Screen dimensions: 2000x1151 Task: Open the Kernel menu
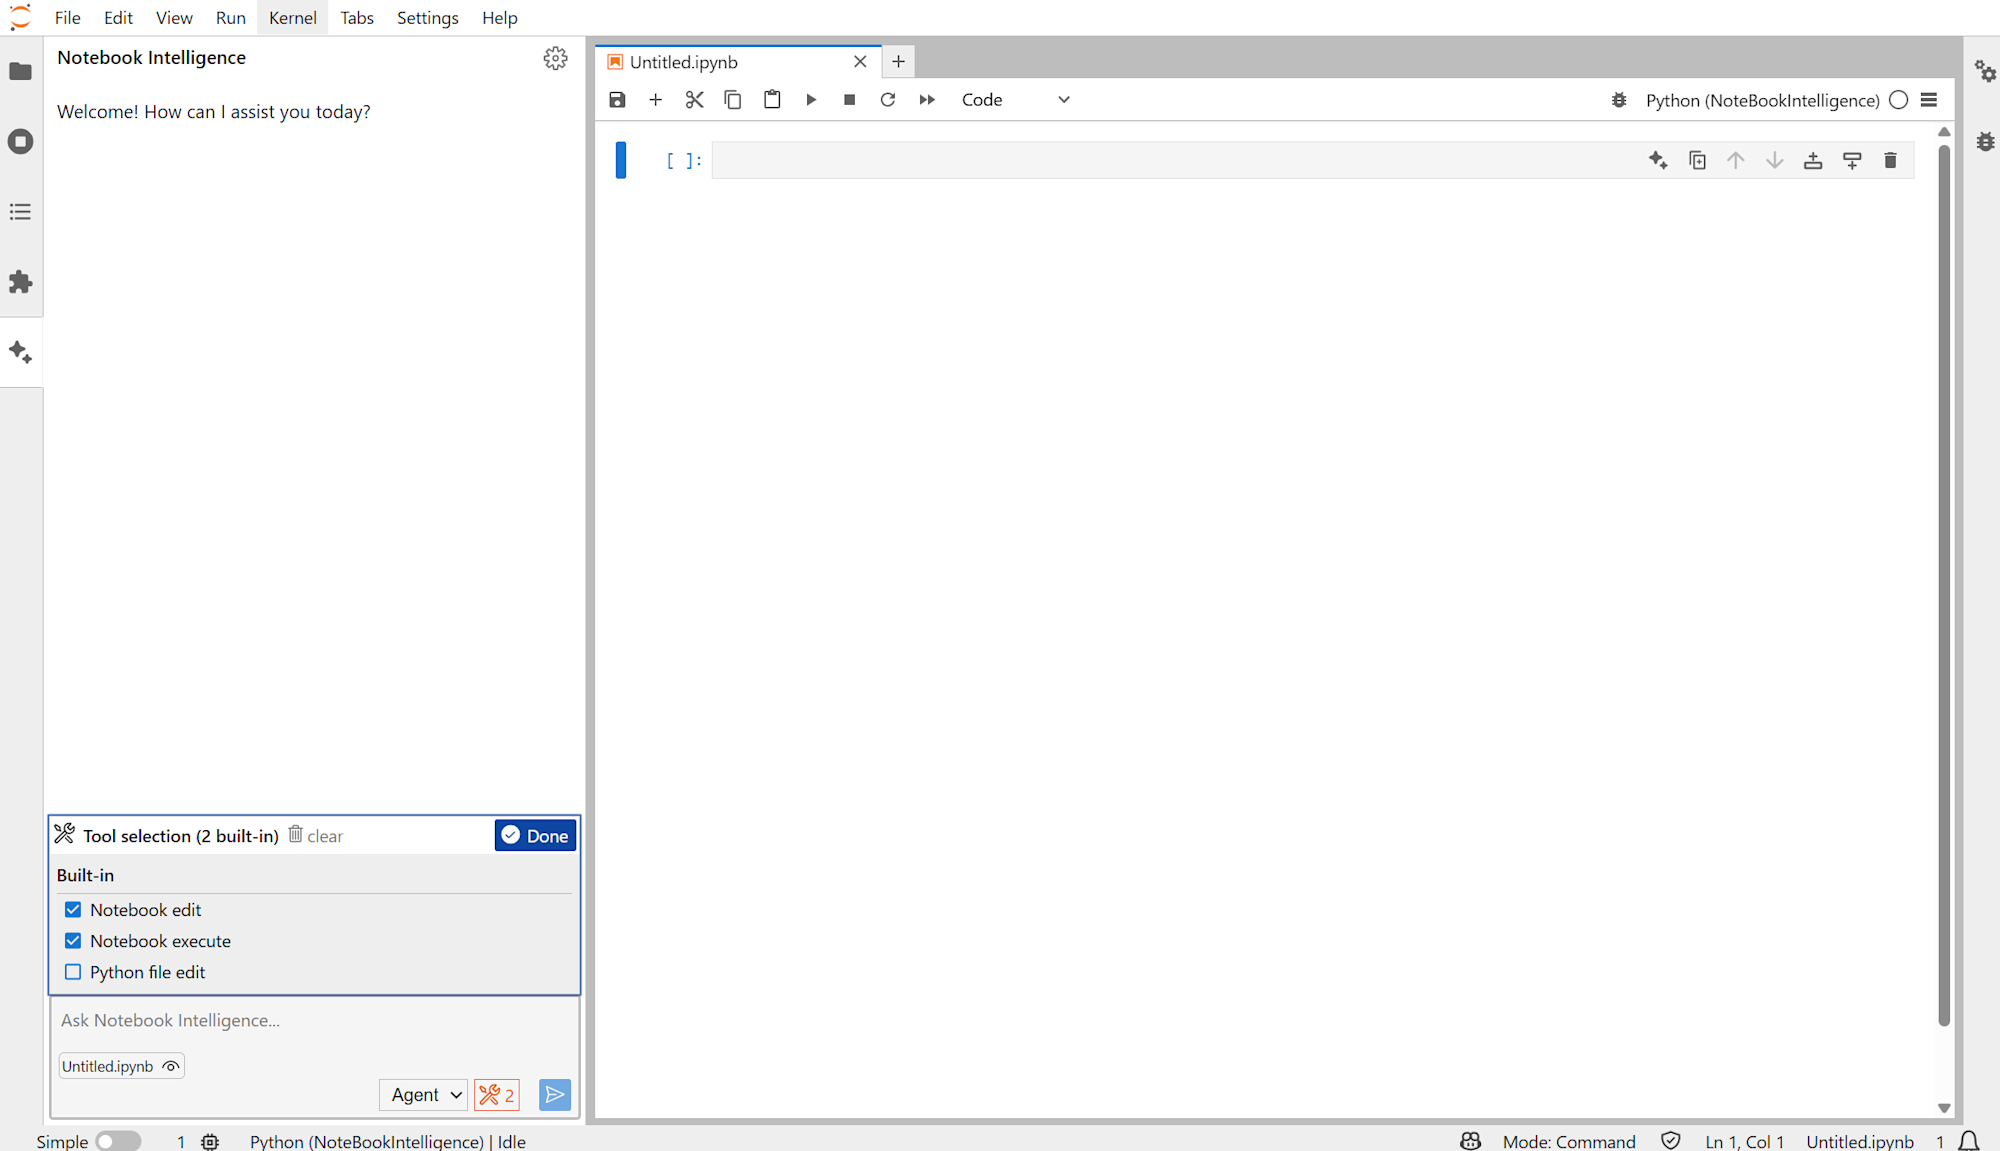point(292,18)
